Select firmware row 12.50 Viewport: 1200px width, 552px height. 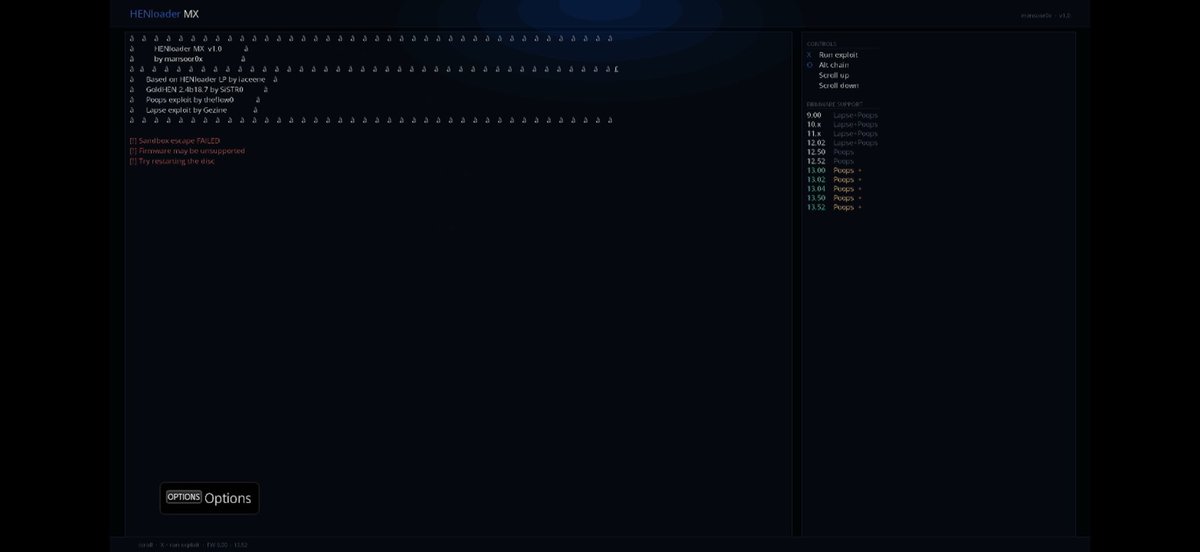pyautogui.click(x=831, y=152)
